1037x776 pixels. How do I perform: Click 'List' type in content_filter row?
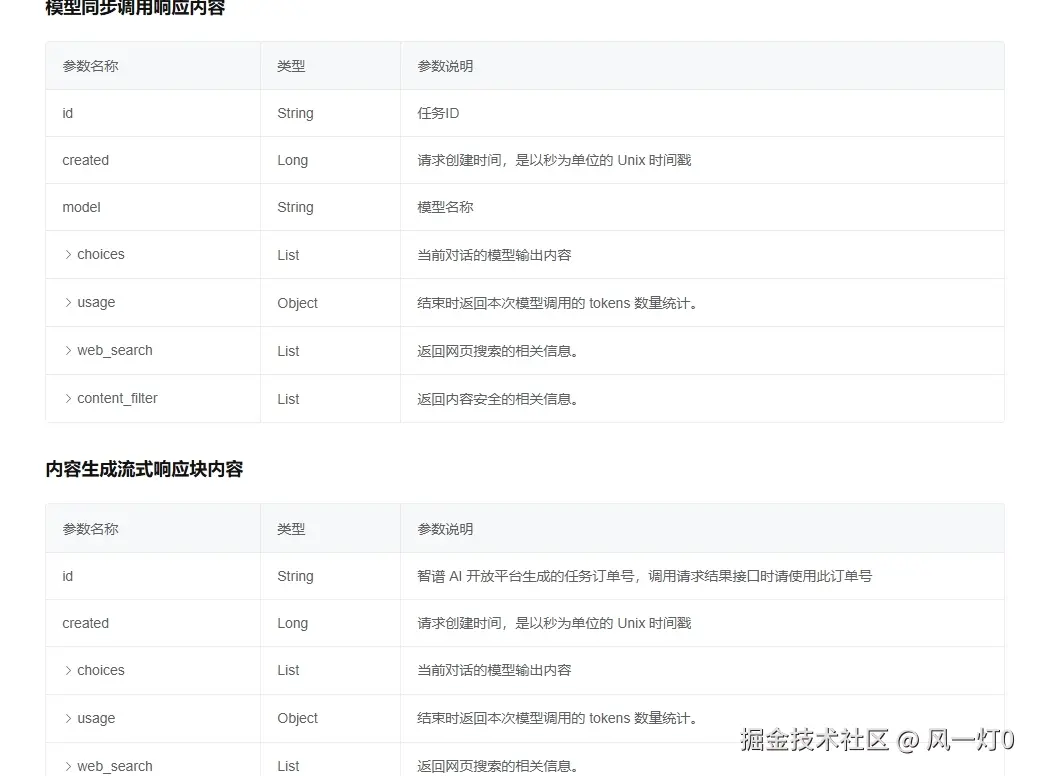(x=288, y=399)
